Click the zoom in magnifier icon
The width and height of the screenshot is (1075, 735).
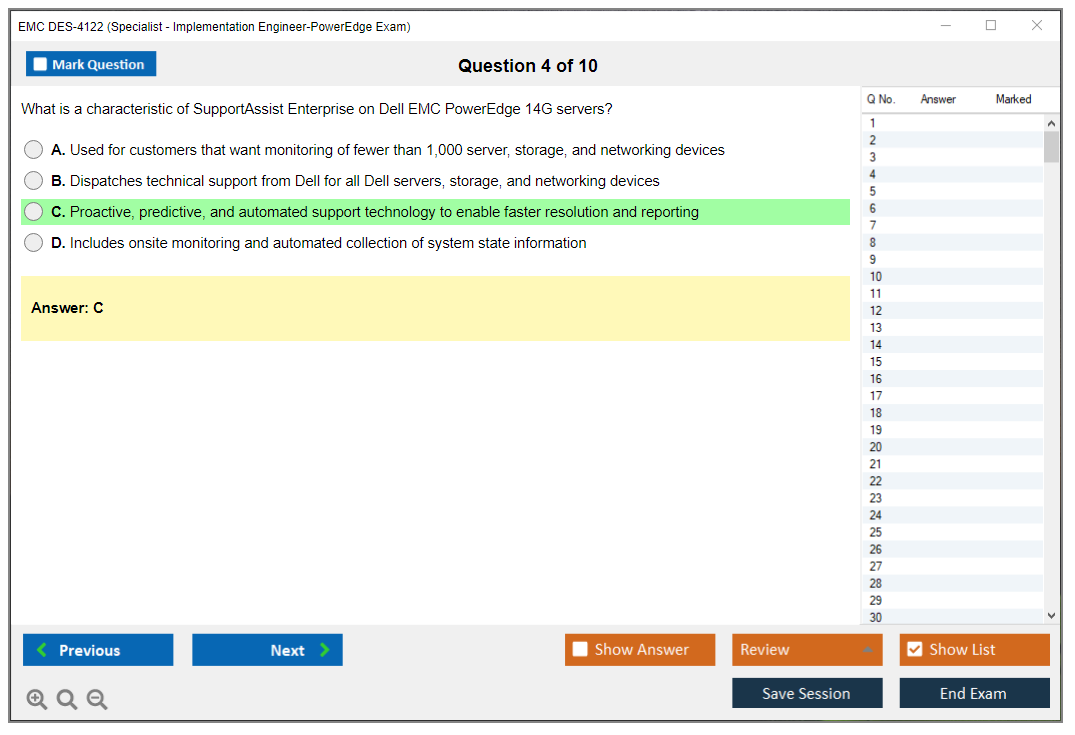click(37, 700)
